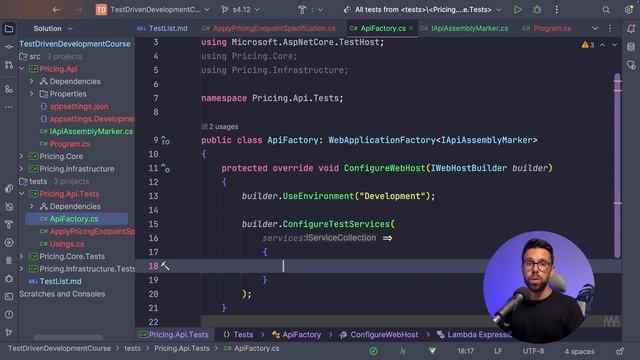Viewport: 640px width, 360px height.
Task: Open the Pull Requests tool window icon
Action: pyautogui.click(x=9, y=64)
